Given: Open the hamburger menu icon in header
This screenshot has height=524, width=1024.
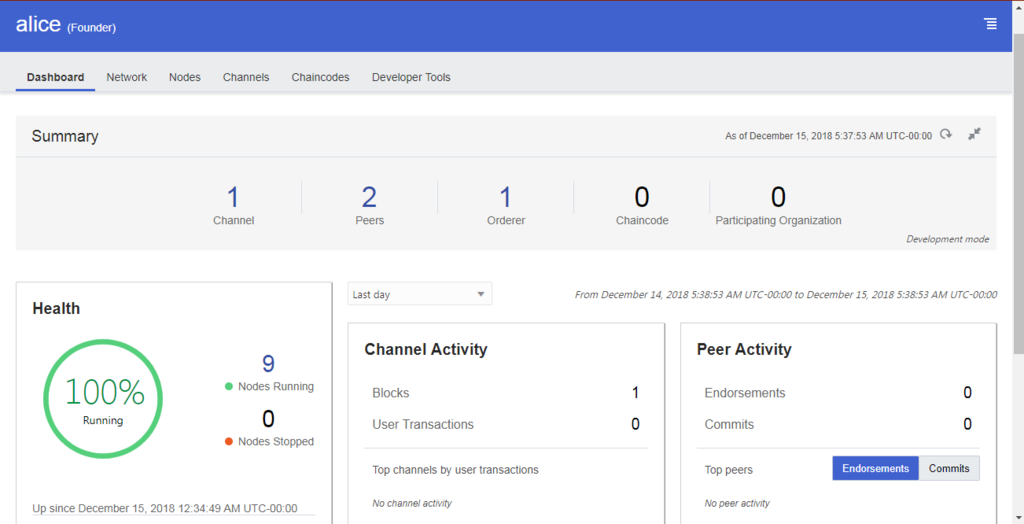Looking at the screenshot, I should [991, 24].
